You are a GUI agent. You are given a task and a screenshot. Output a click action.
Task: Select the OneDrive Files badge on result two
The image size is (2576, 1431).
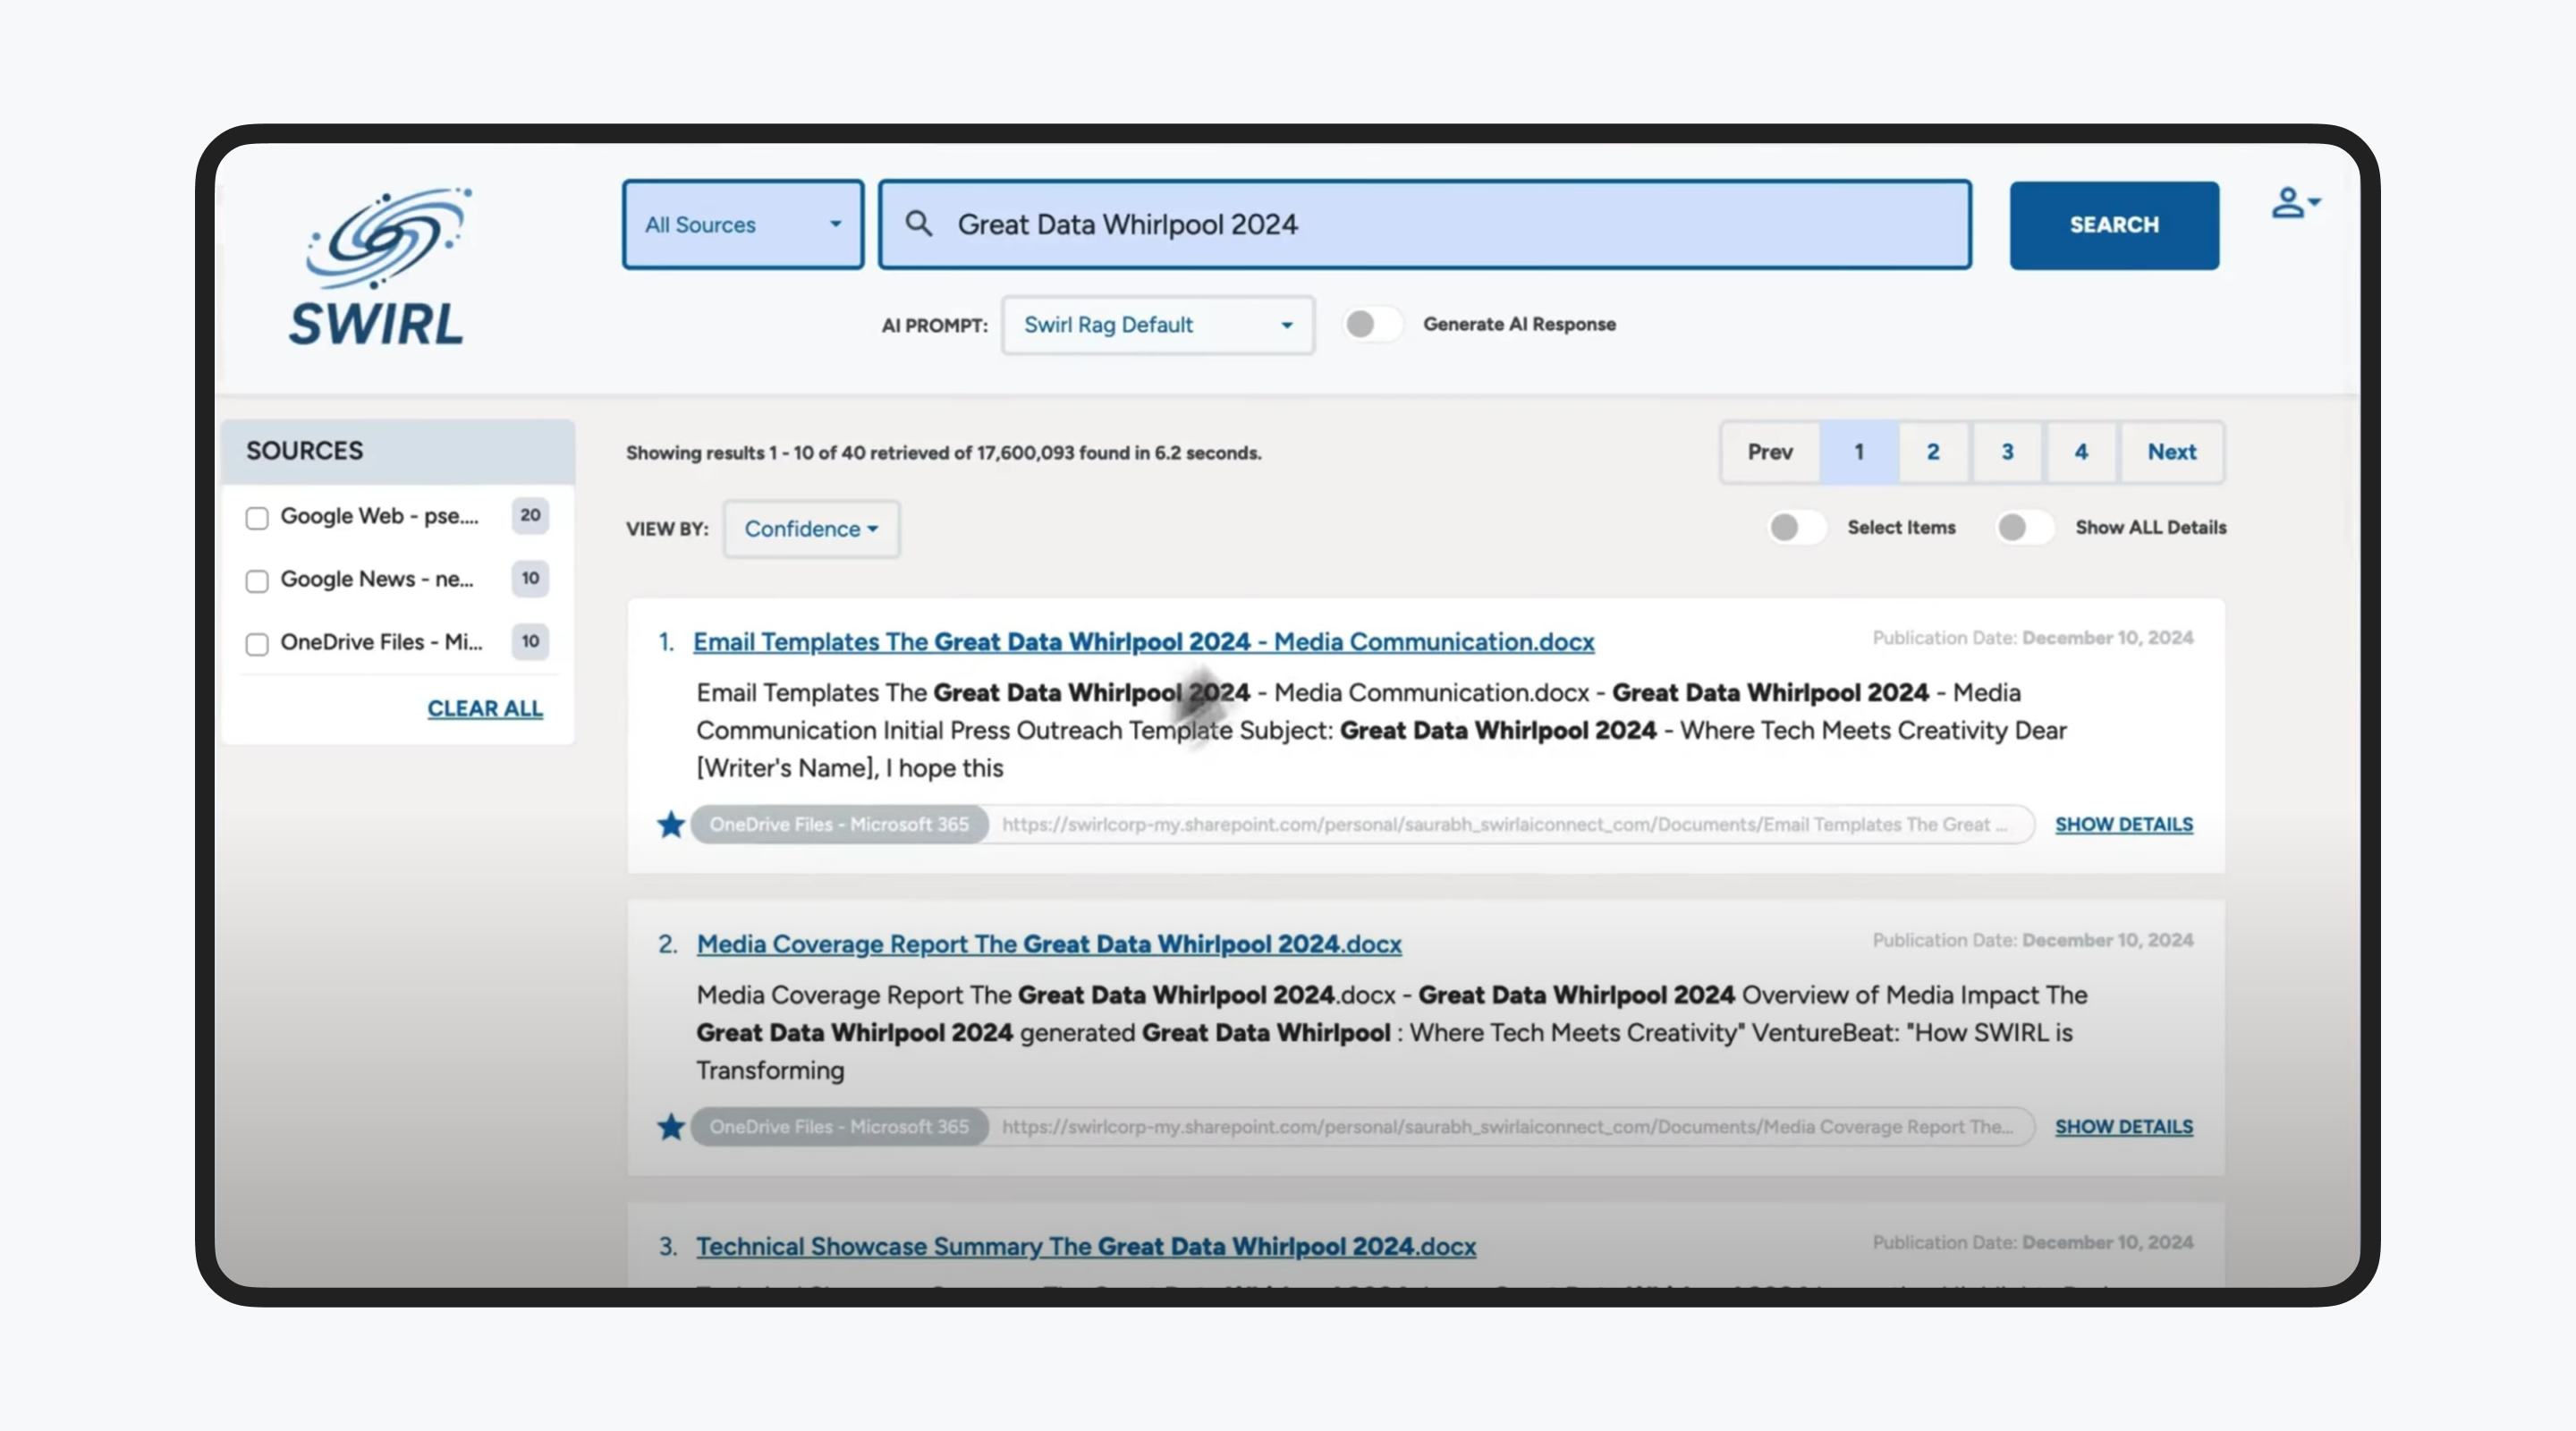839,1126
